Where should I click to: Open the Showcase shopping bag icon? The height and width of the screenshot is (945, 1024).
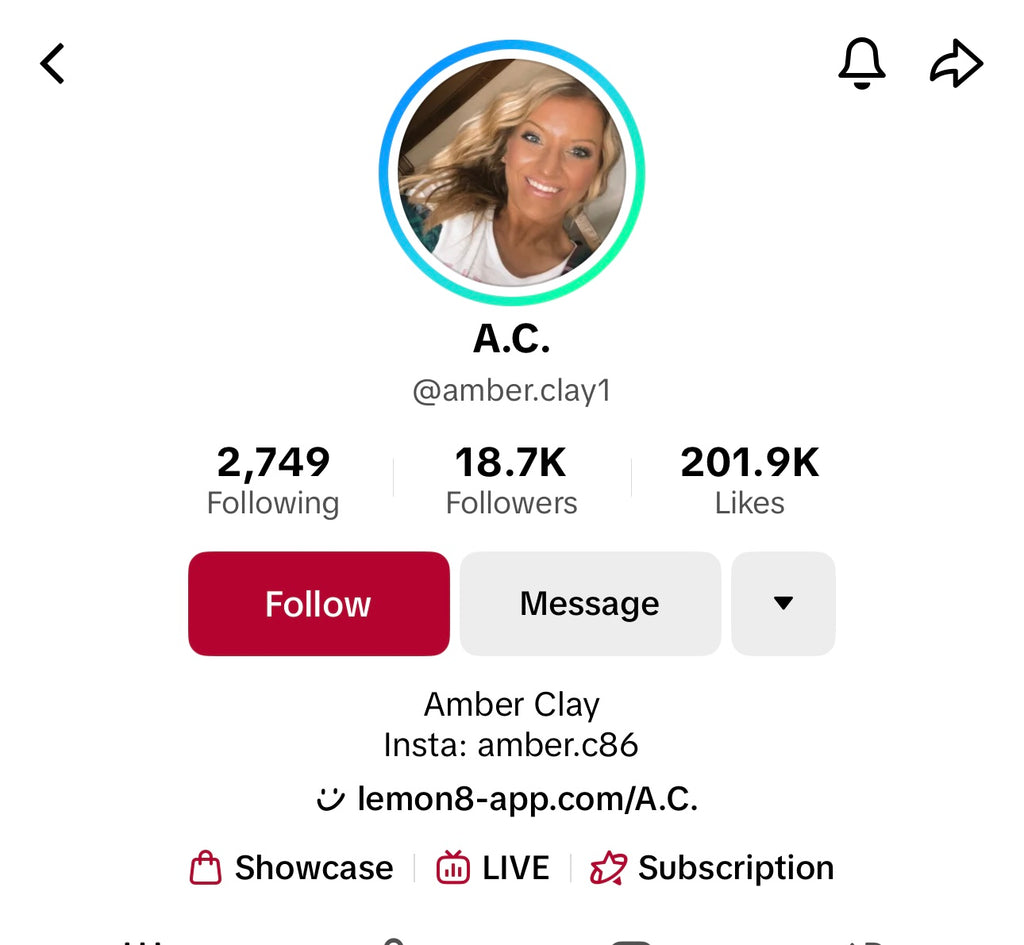205,867
